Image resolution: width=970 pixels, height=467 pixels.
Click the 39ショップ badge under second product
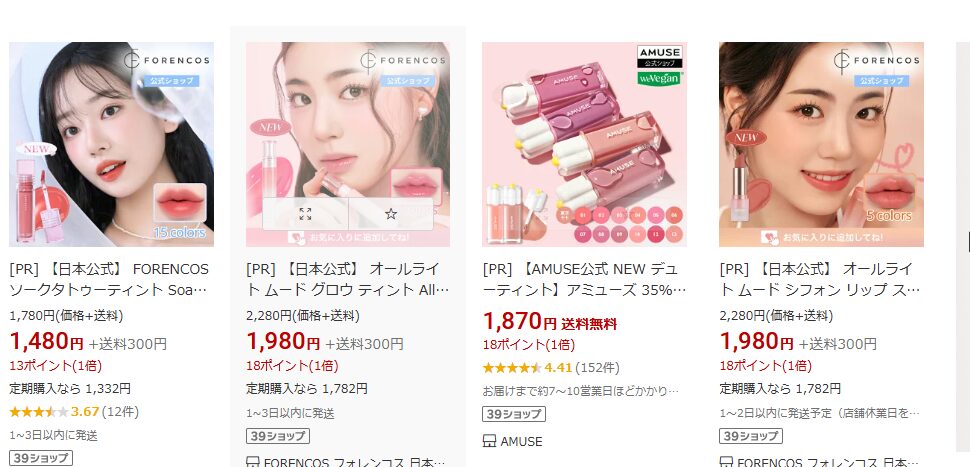click(x=278, y=436)
